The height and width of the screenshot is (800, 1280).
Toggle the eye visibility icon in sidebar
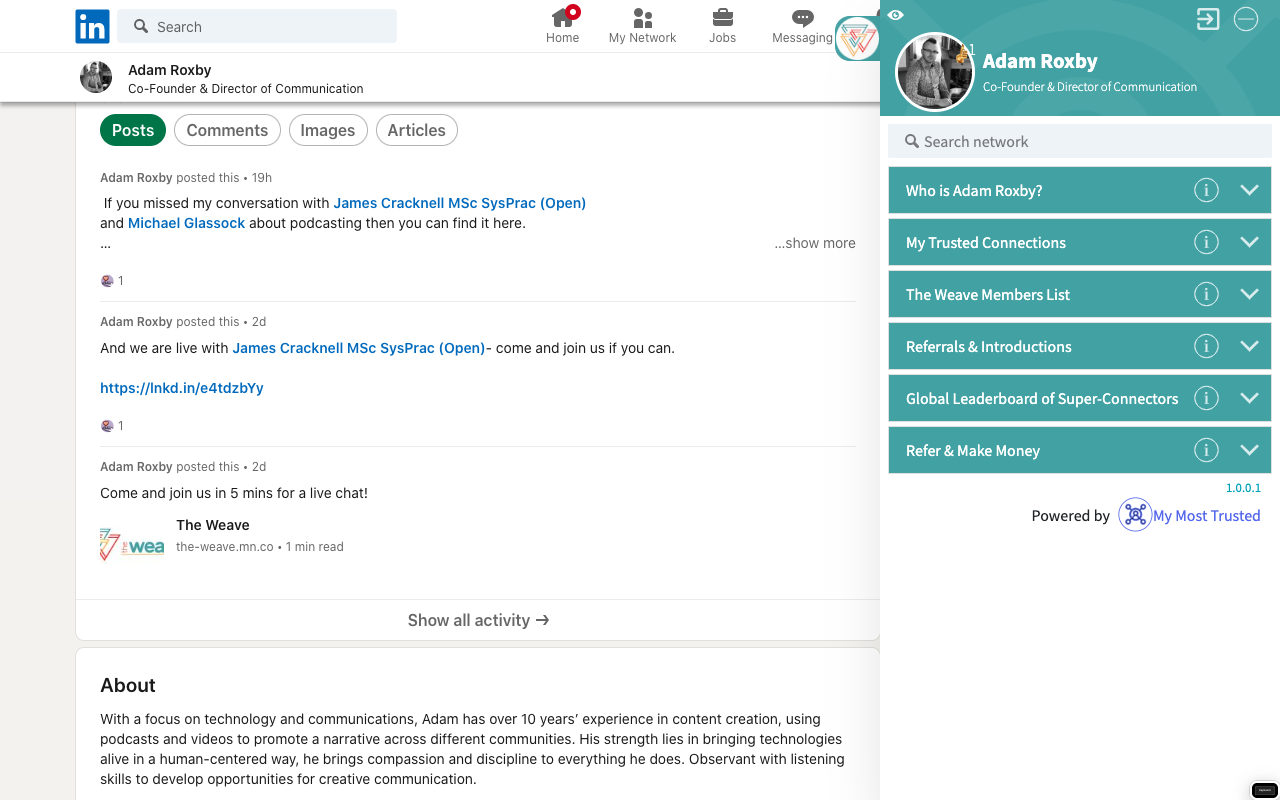pos(896,15)
